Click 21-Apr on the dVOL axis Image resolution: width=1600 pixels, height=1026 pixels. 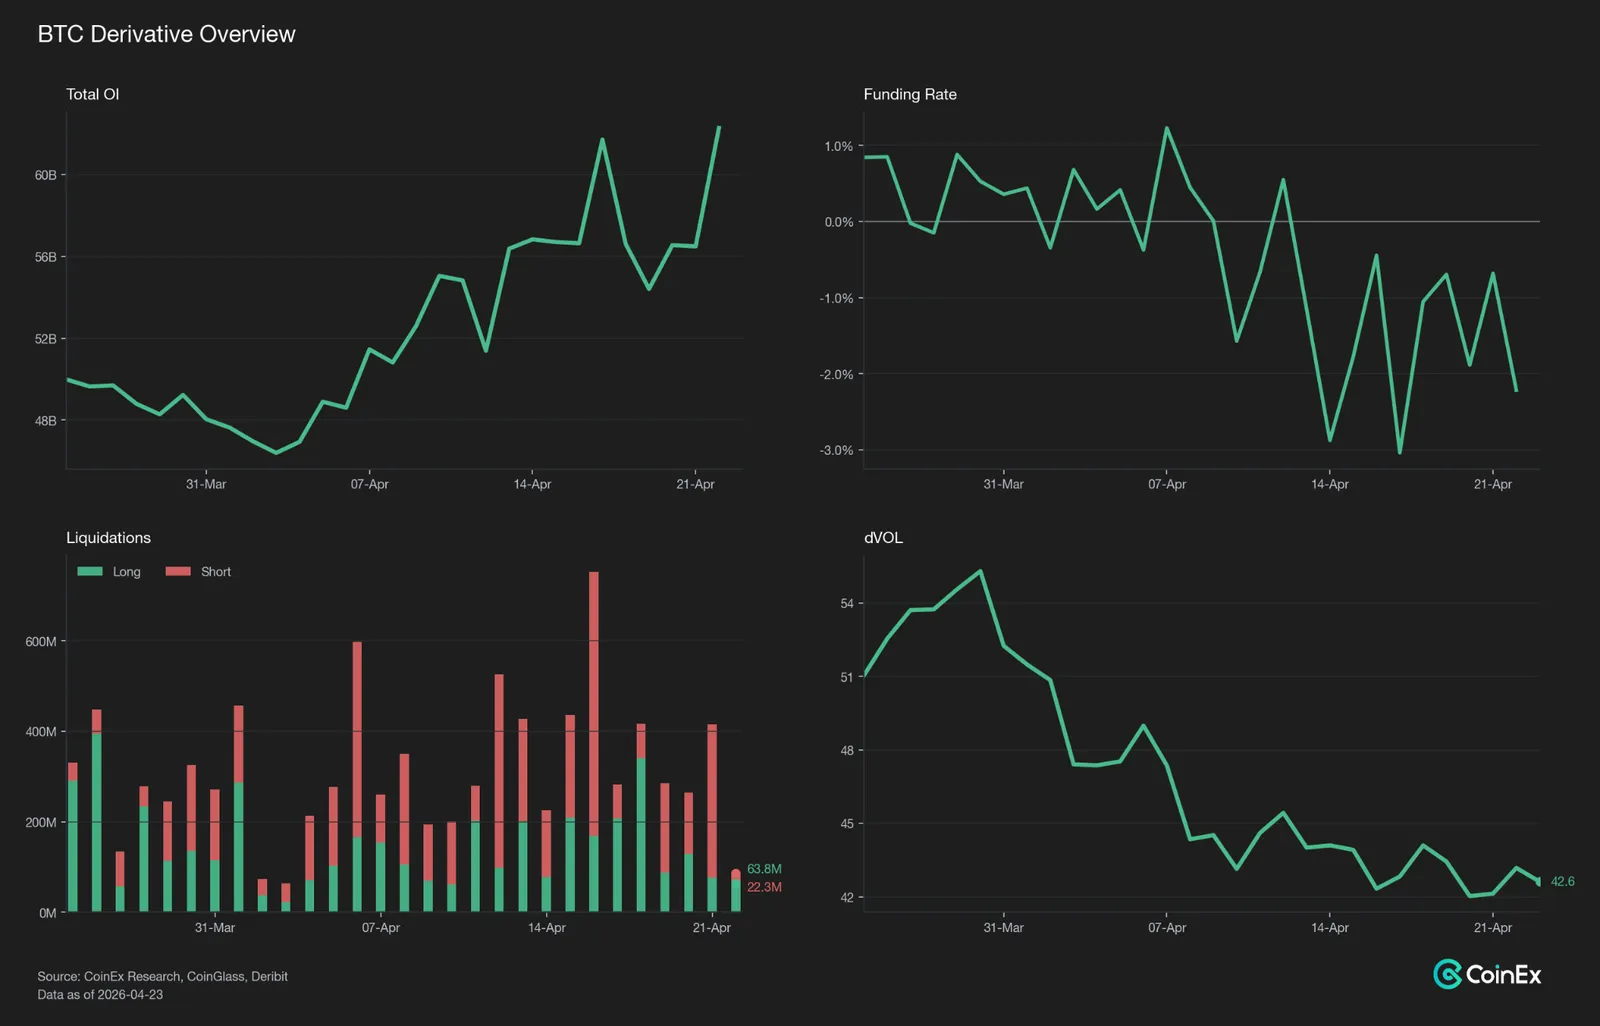tap(1492, 928)
